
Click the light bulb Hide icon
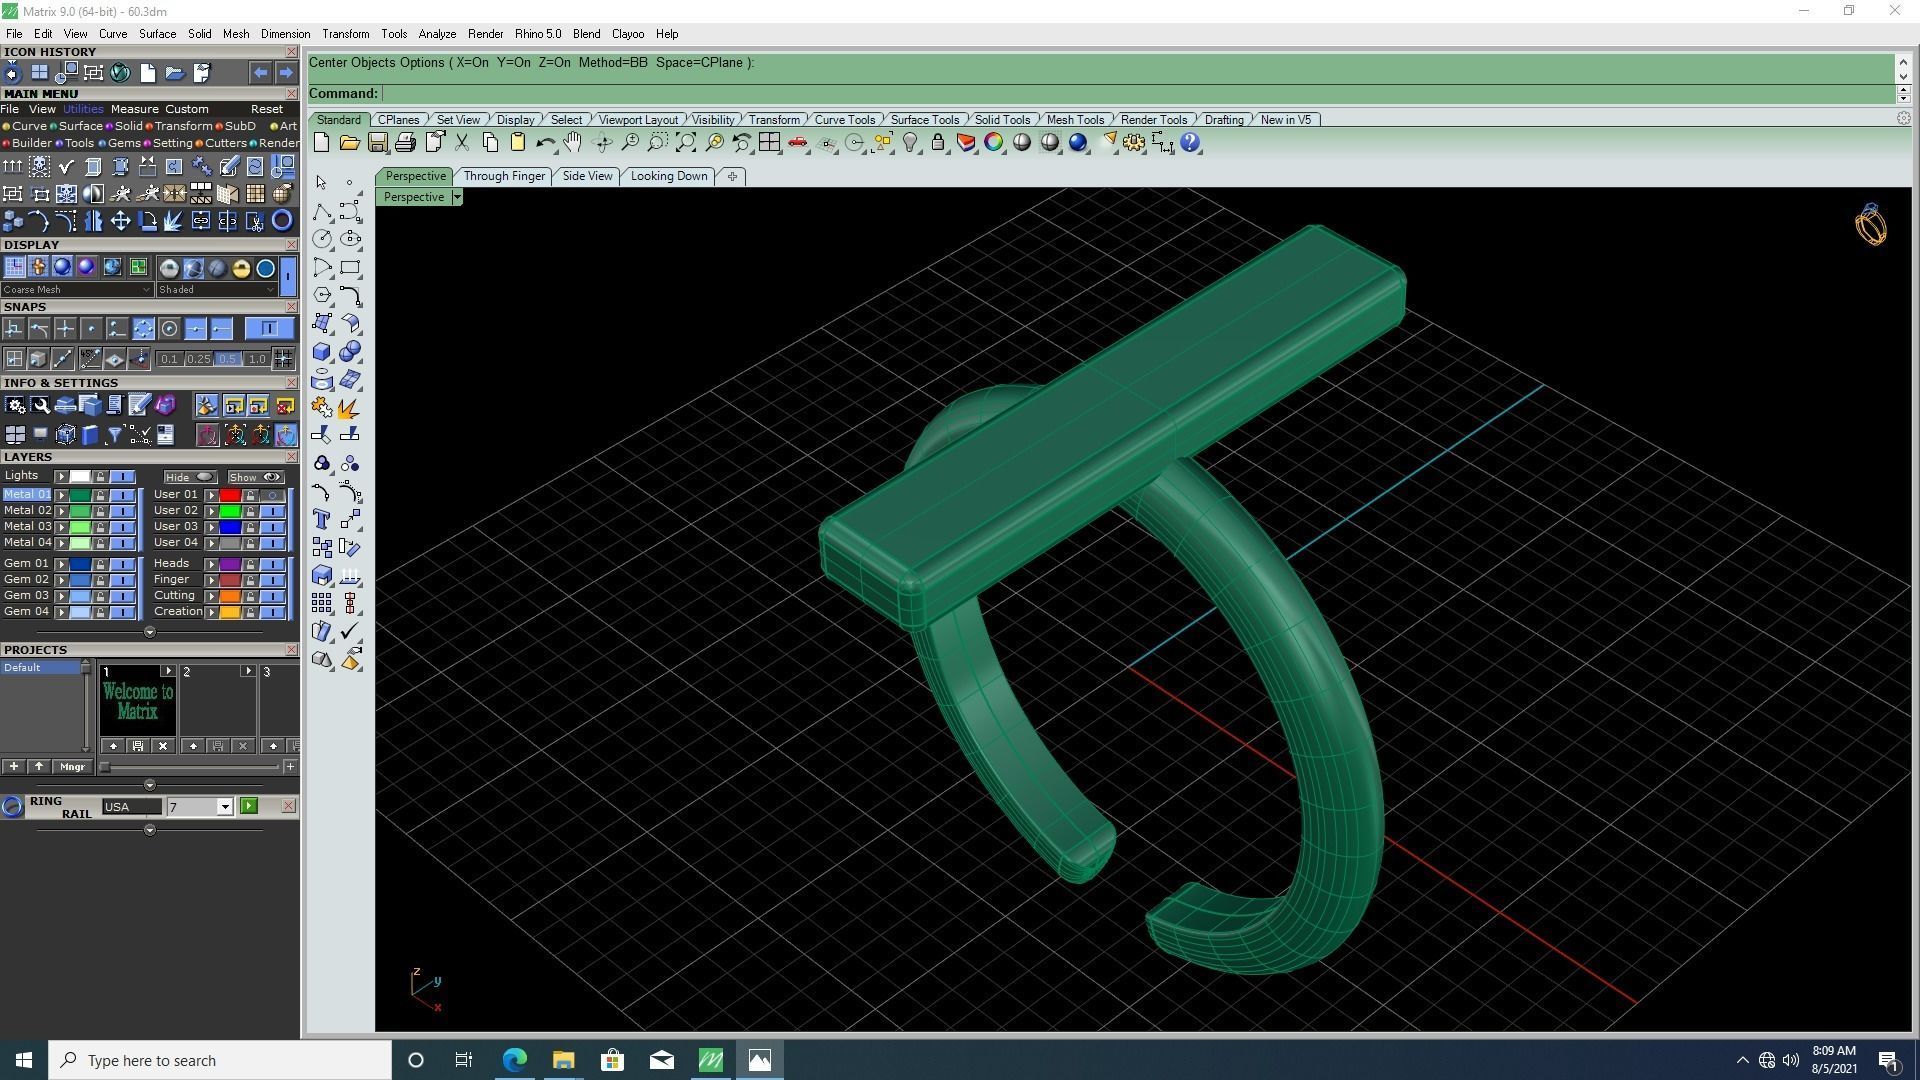(x=910, y=143)
